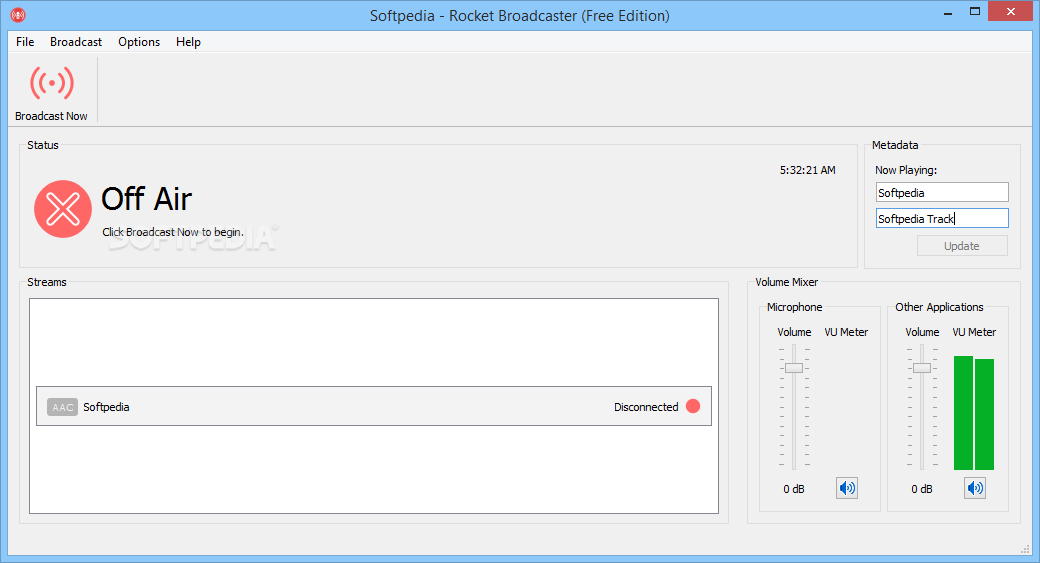This screenshot has width=1040, height=563.
Task: Click the AAC badge on Softpedia stream
Action: click(x=62, y=407)
